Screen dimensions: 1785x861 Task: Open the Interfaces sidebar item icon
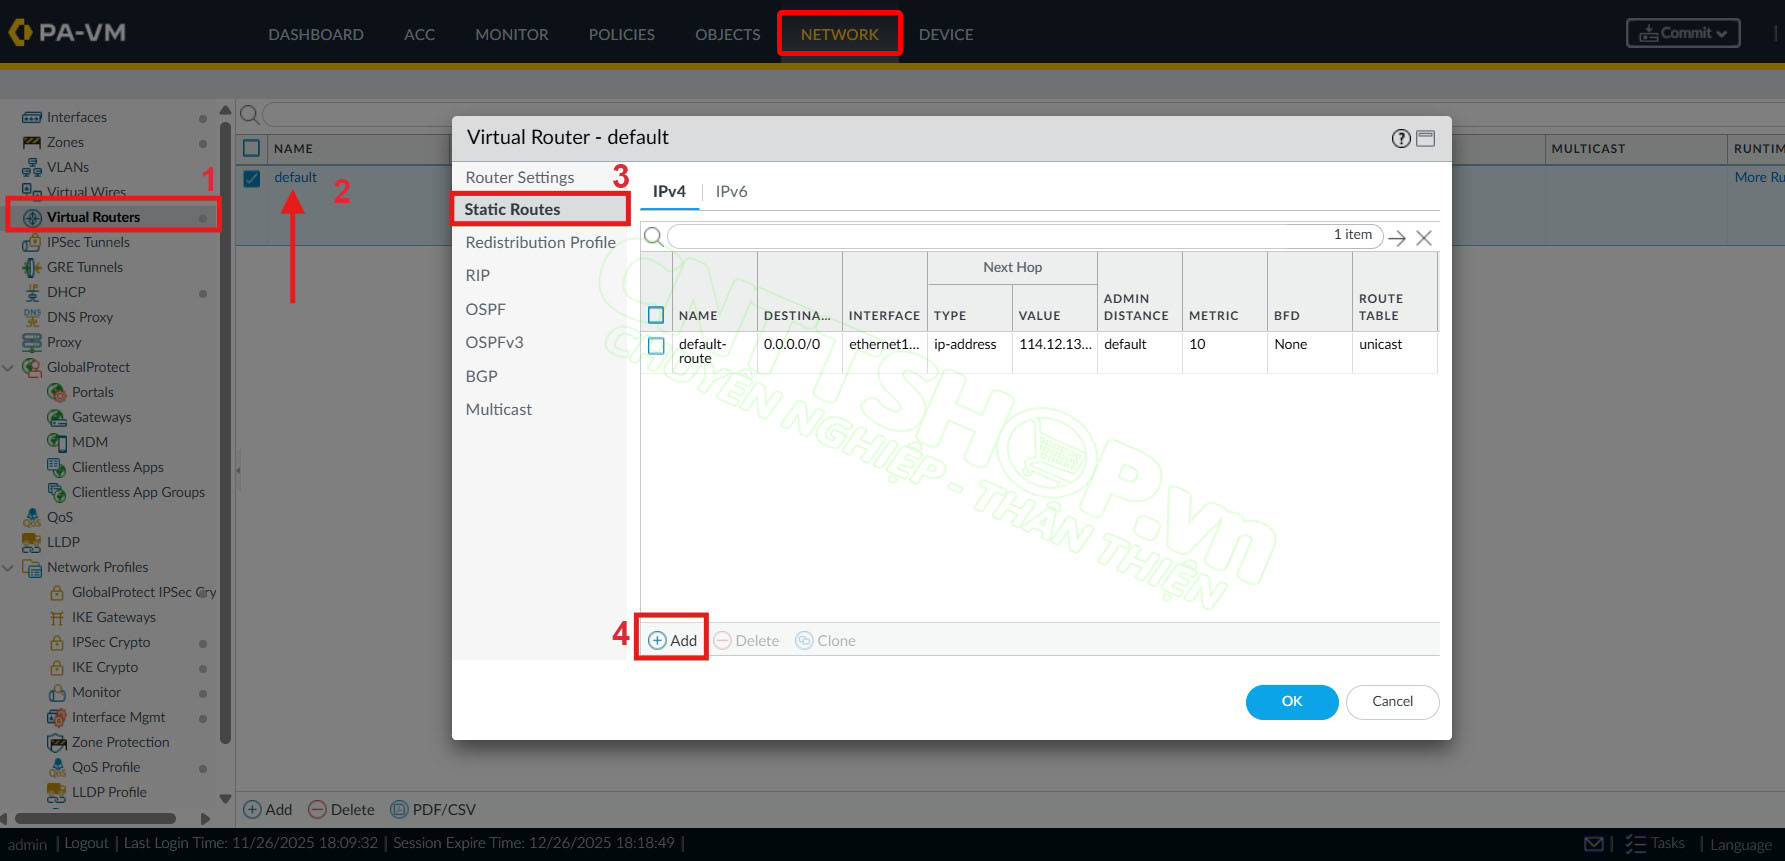[32, 117]
